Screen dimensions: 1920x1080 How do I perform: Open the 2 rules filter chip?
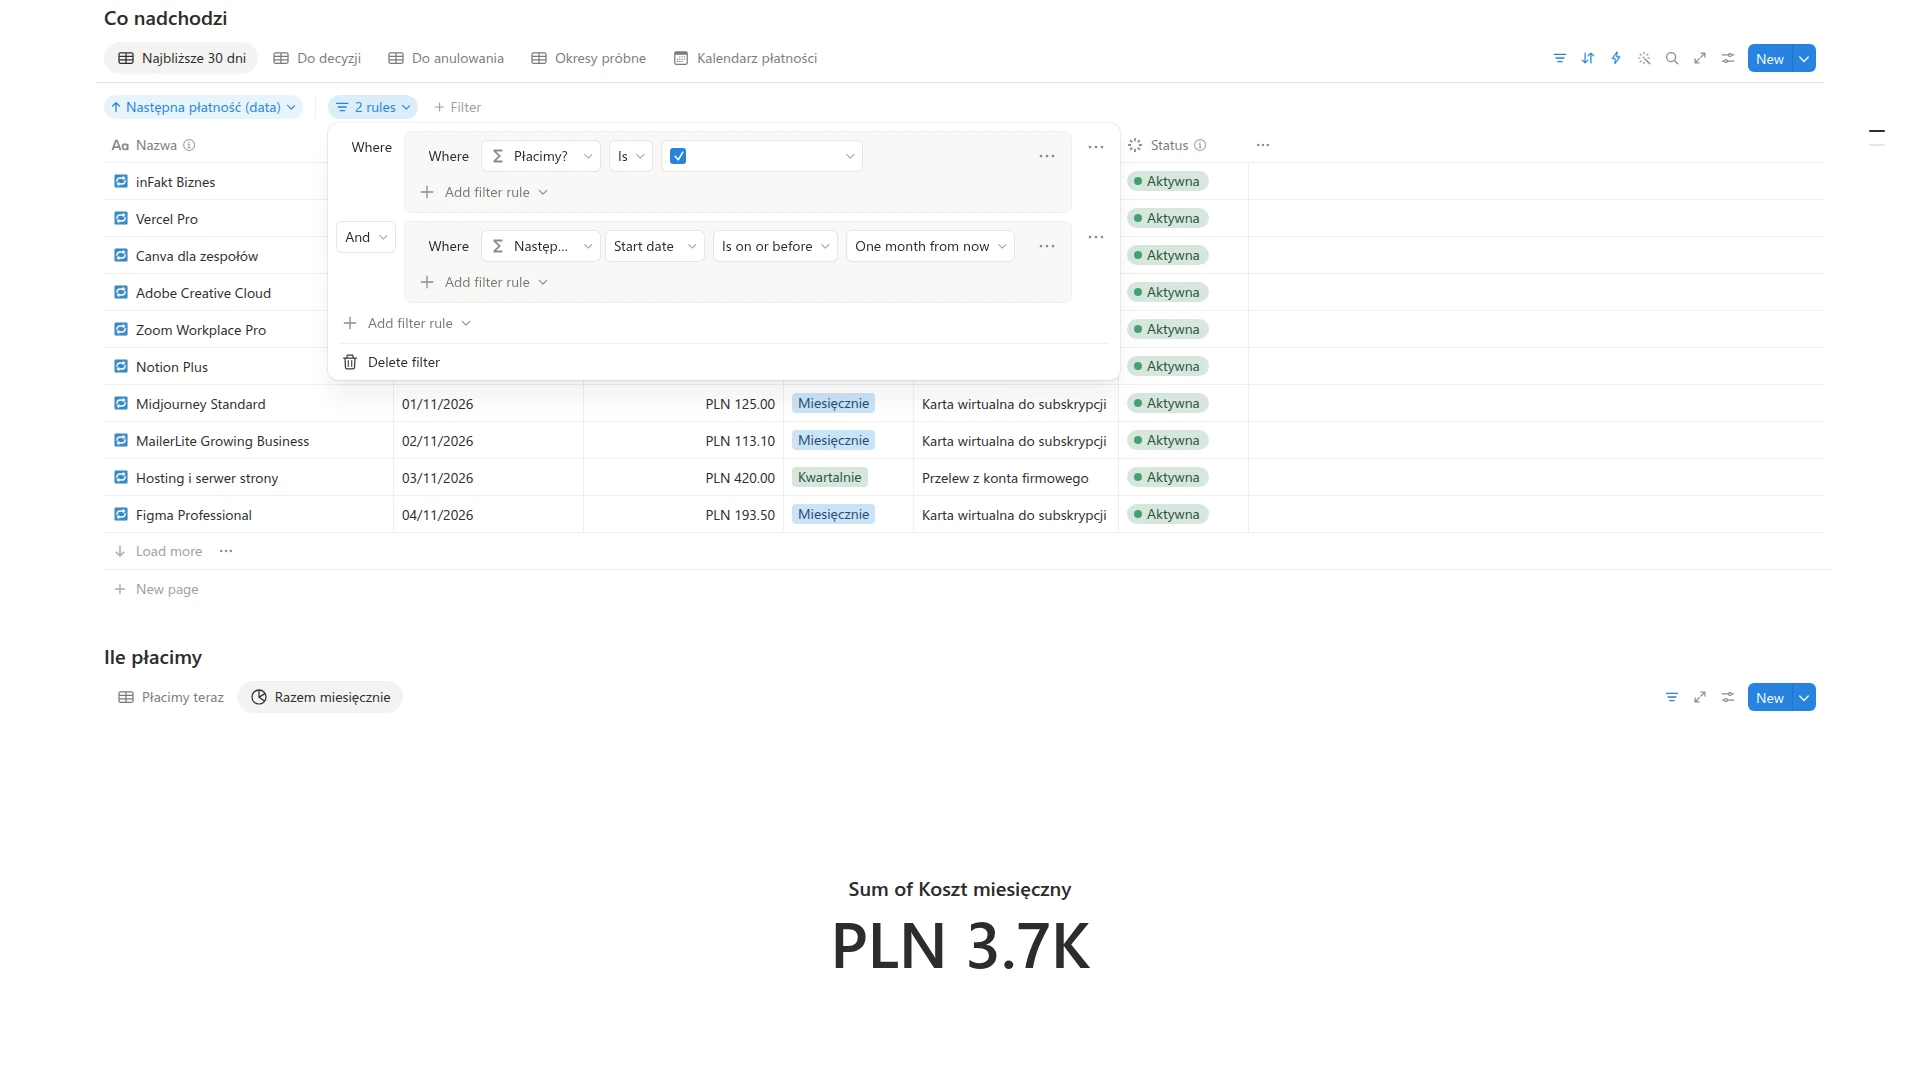coord(373,107)
